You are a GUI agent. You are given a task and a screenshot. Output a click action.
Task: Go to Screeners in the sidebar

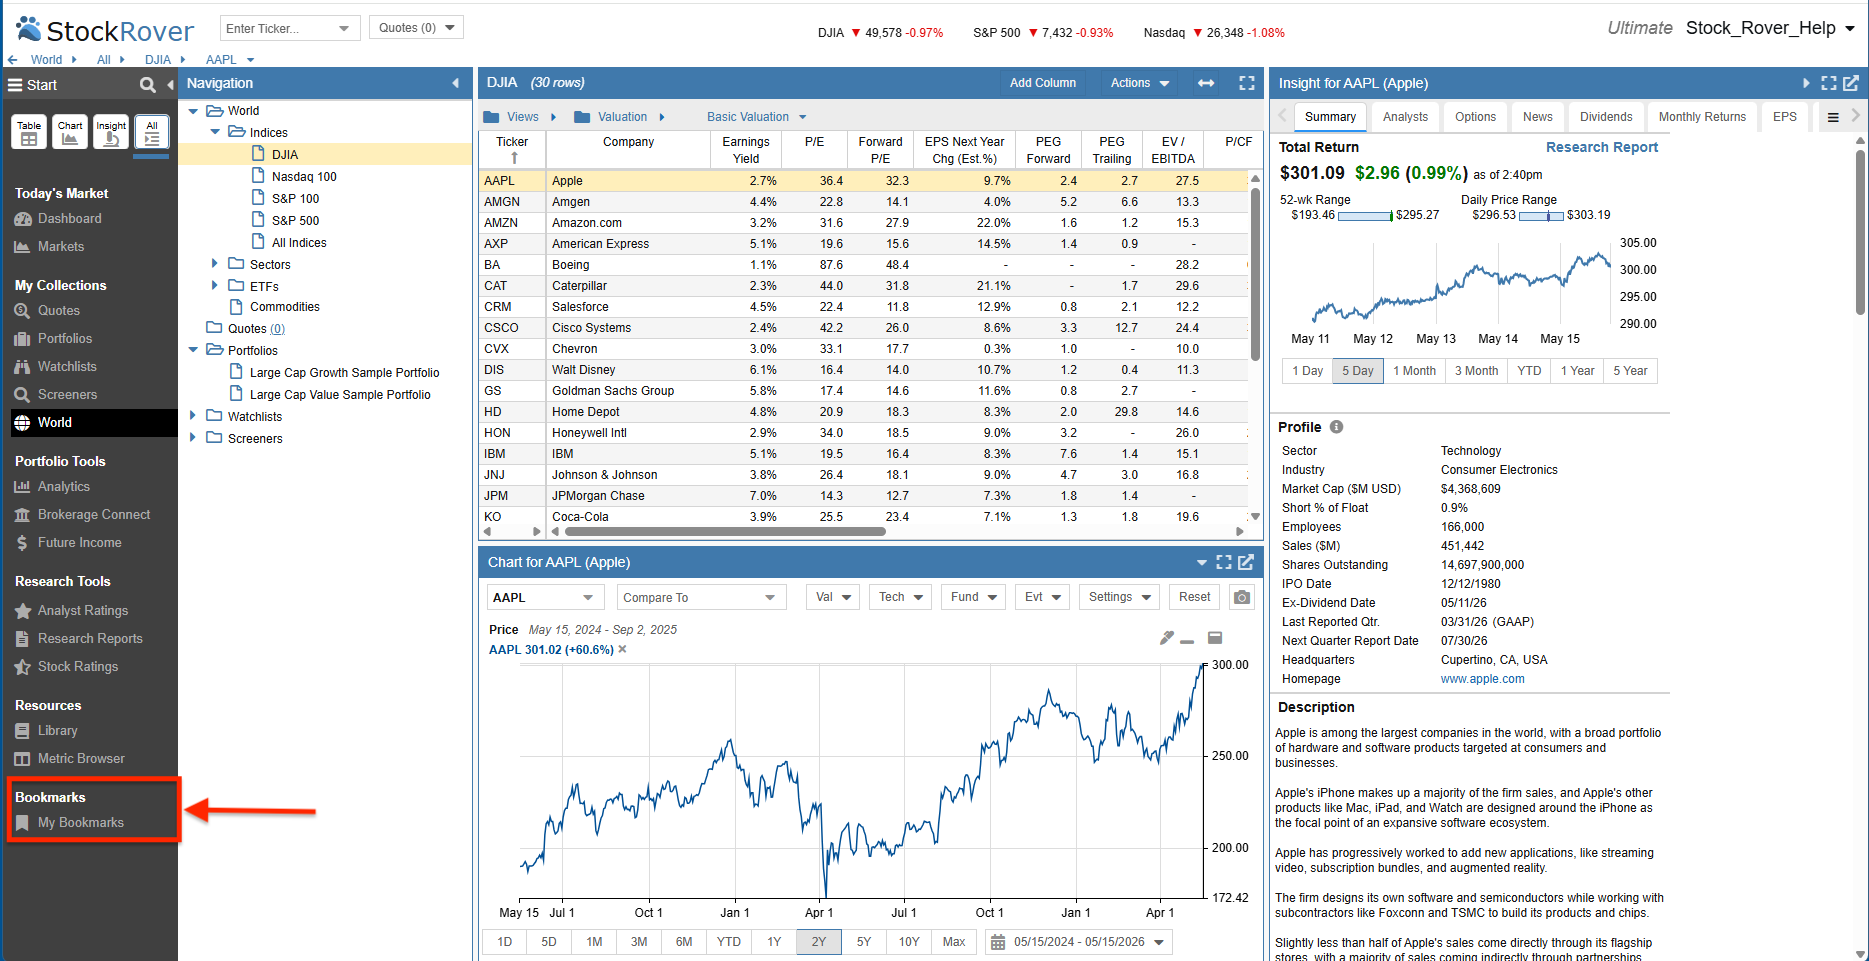(67, 395)
